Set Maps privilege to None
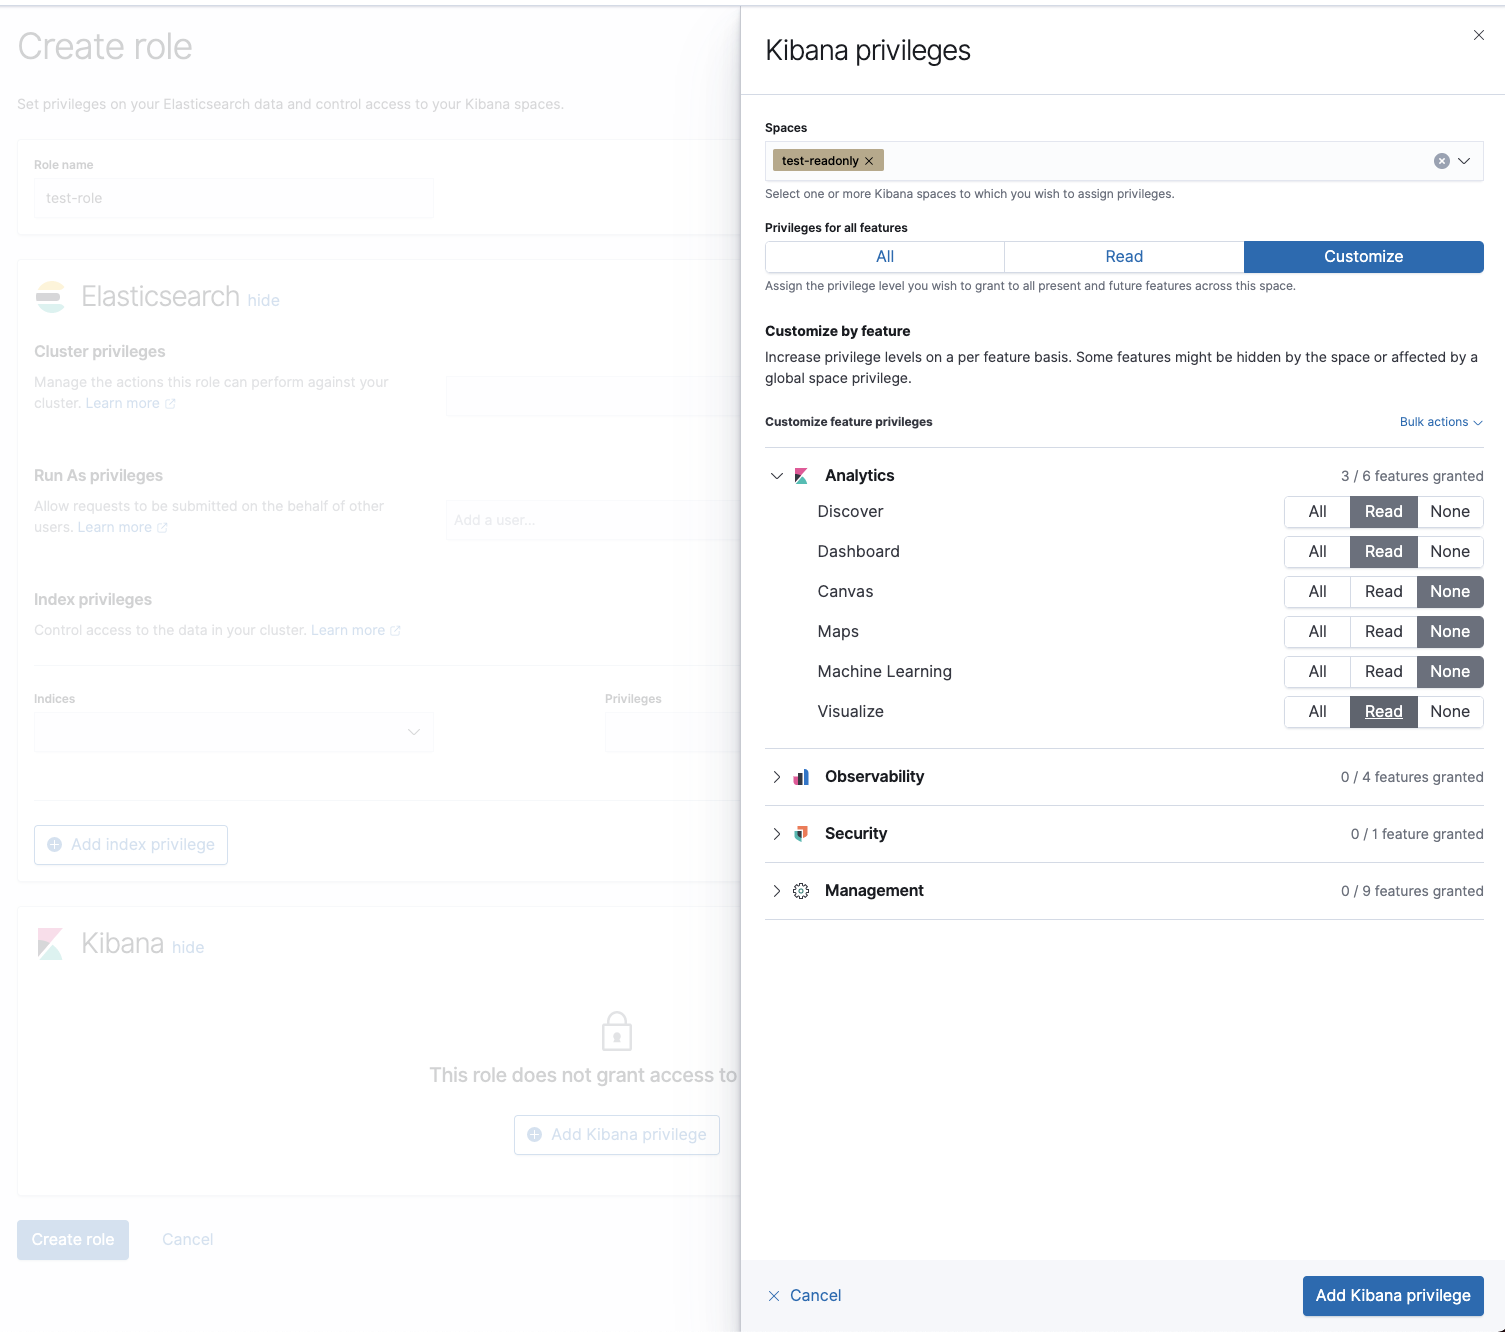Viewport: 1505px width, 1332px height. (x=1450, y=632)
